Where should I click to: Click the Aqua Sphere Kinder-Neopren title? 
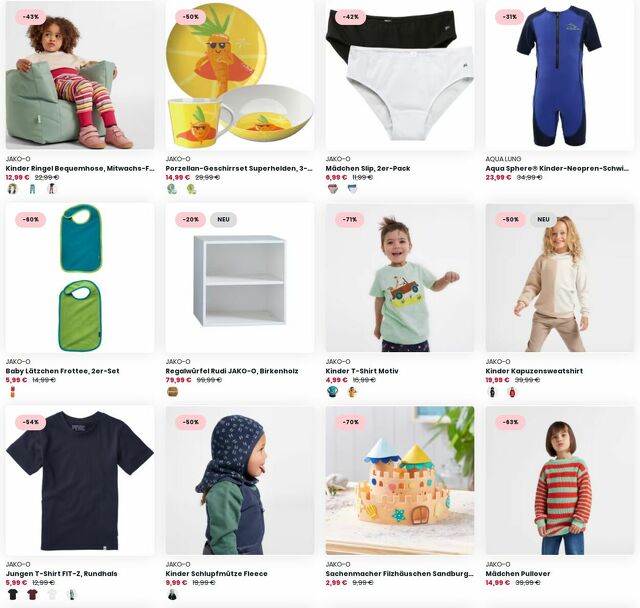(557, 168)
